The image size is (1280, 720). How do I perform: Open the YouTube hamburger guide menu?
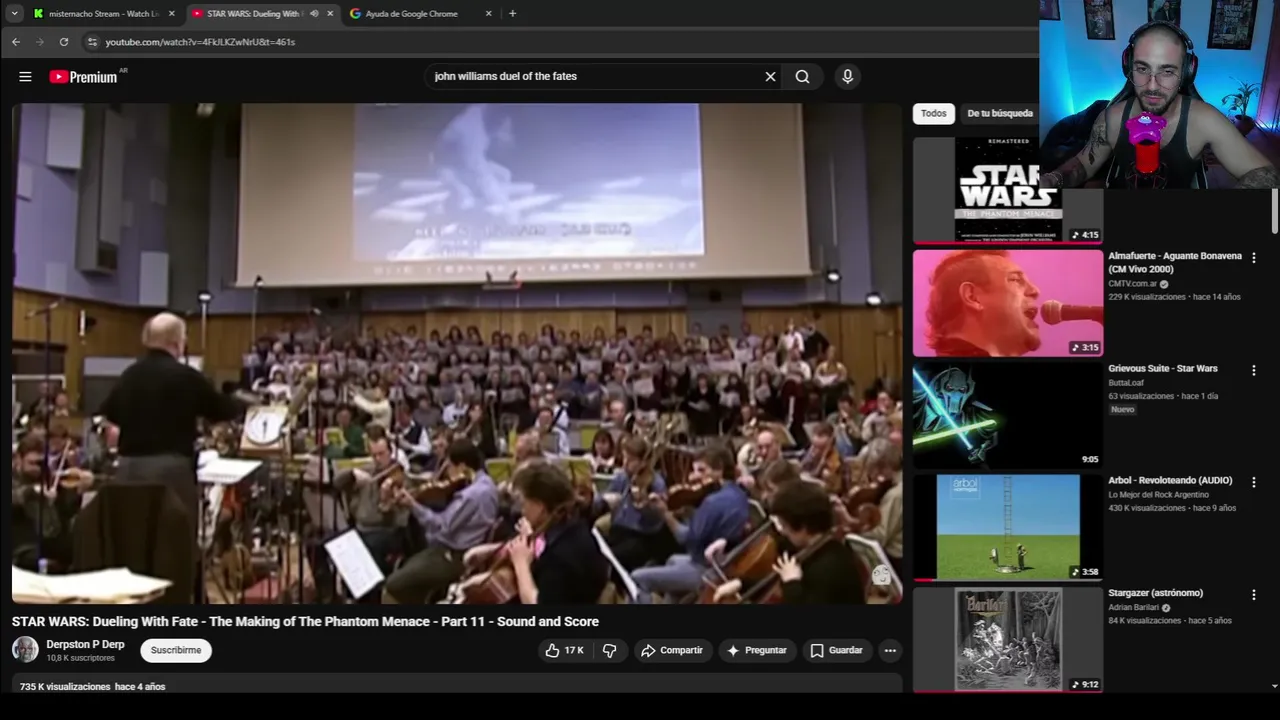[x=25, y=76]
